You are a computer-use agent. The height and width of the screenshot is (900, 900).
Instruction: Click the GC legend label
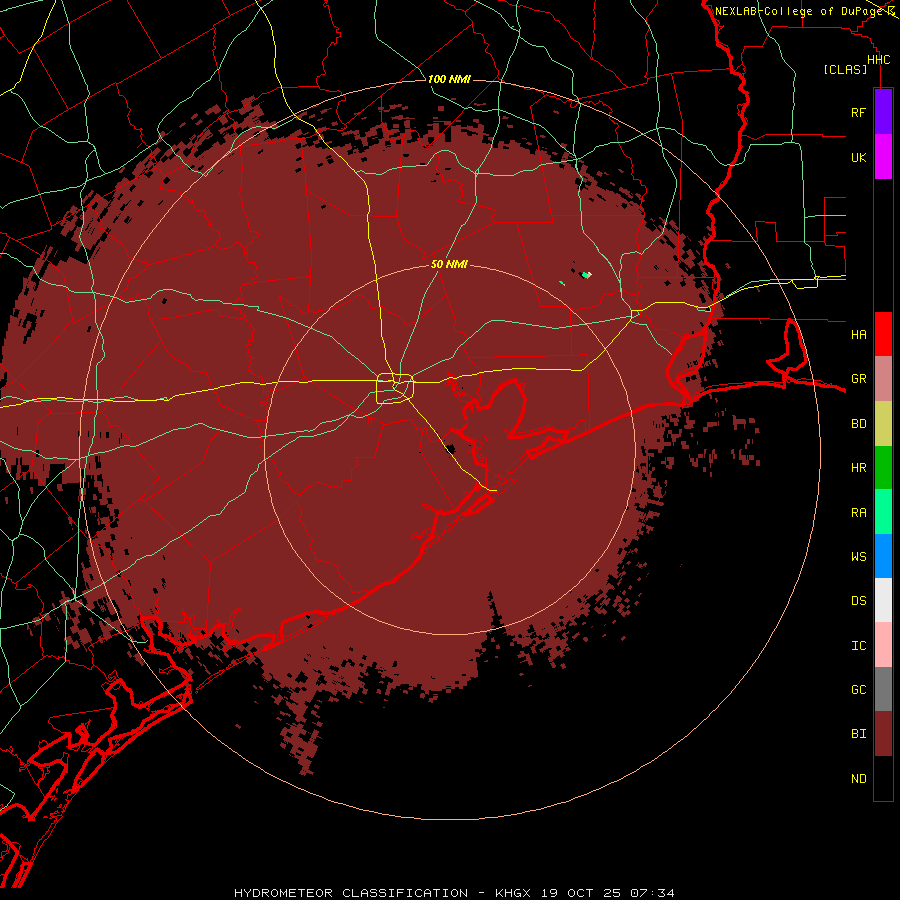859,689
